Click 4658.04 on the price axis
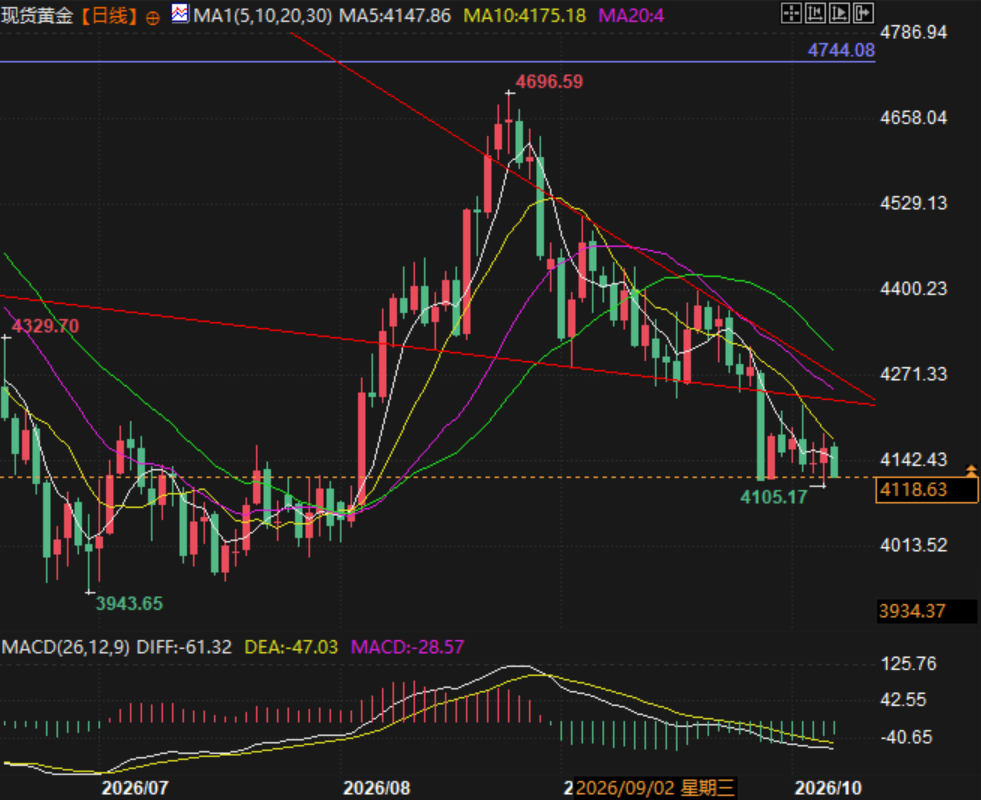 click(913, 118)
